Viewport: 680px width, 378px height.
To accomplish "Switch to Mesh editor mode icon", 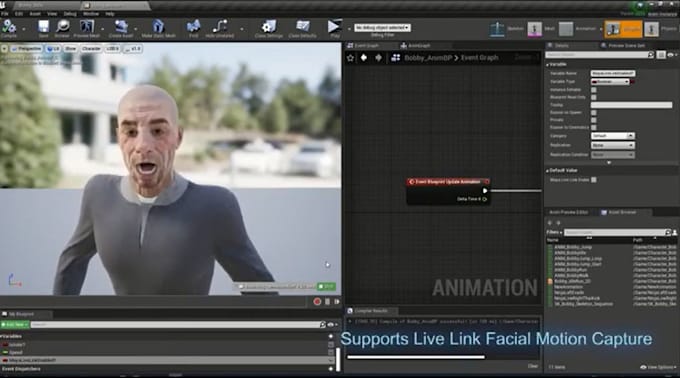I will [535, 29].
